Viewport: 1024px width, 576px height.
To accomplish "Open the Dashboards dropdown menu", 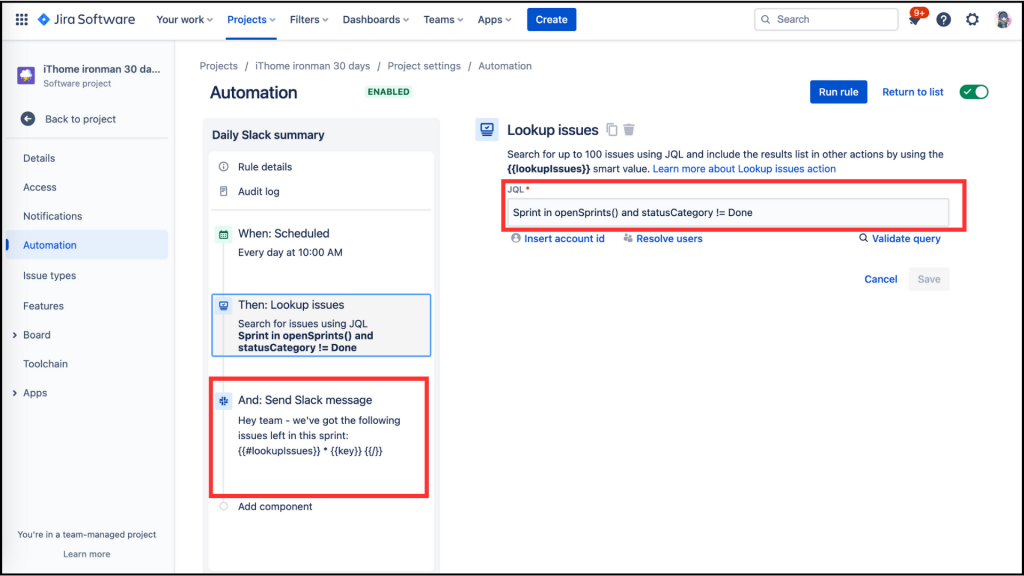I will [376, 20].
